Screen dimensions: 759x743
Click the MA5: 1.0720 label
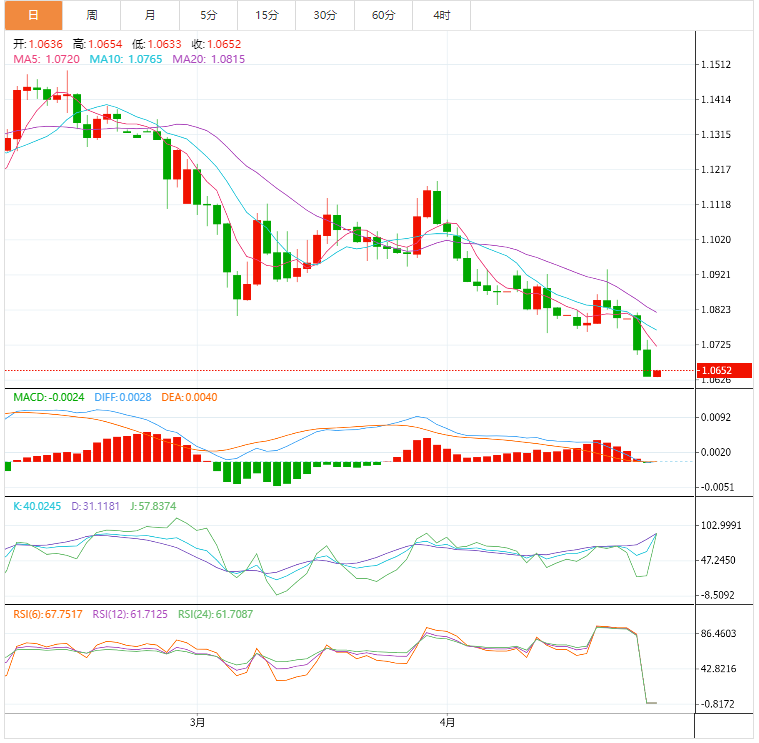(46, 59)
